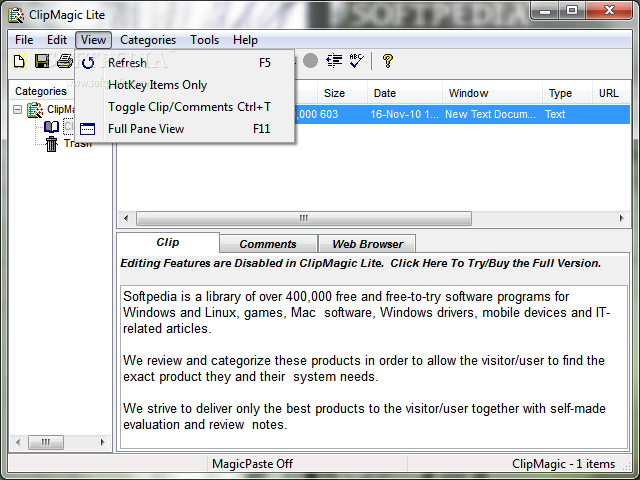Click the Print toolbar icon
This screenshot has width=640, height=480.
coord(64,61)
